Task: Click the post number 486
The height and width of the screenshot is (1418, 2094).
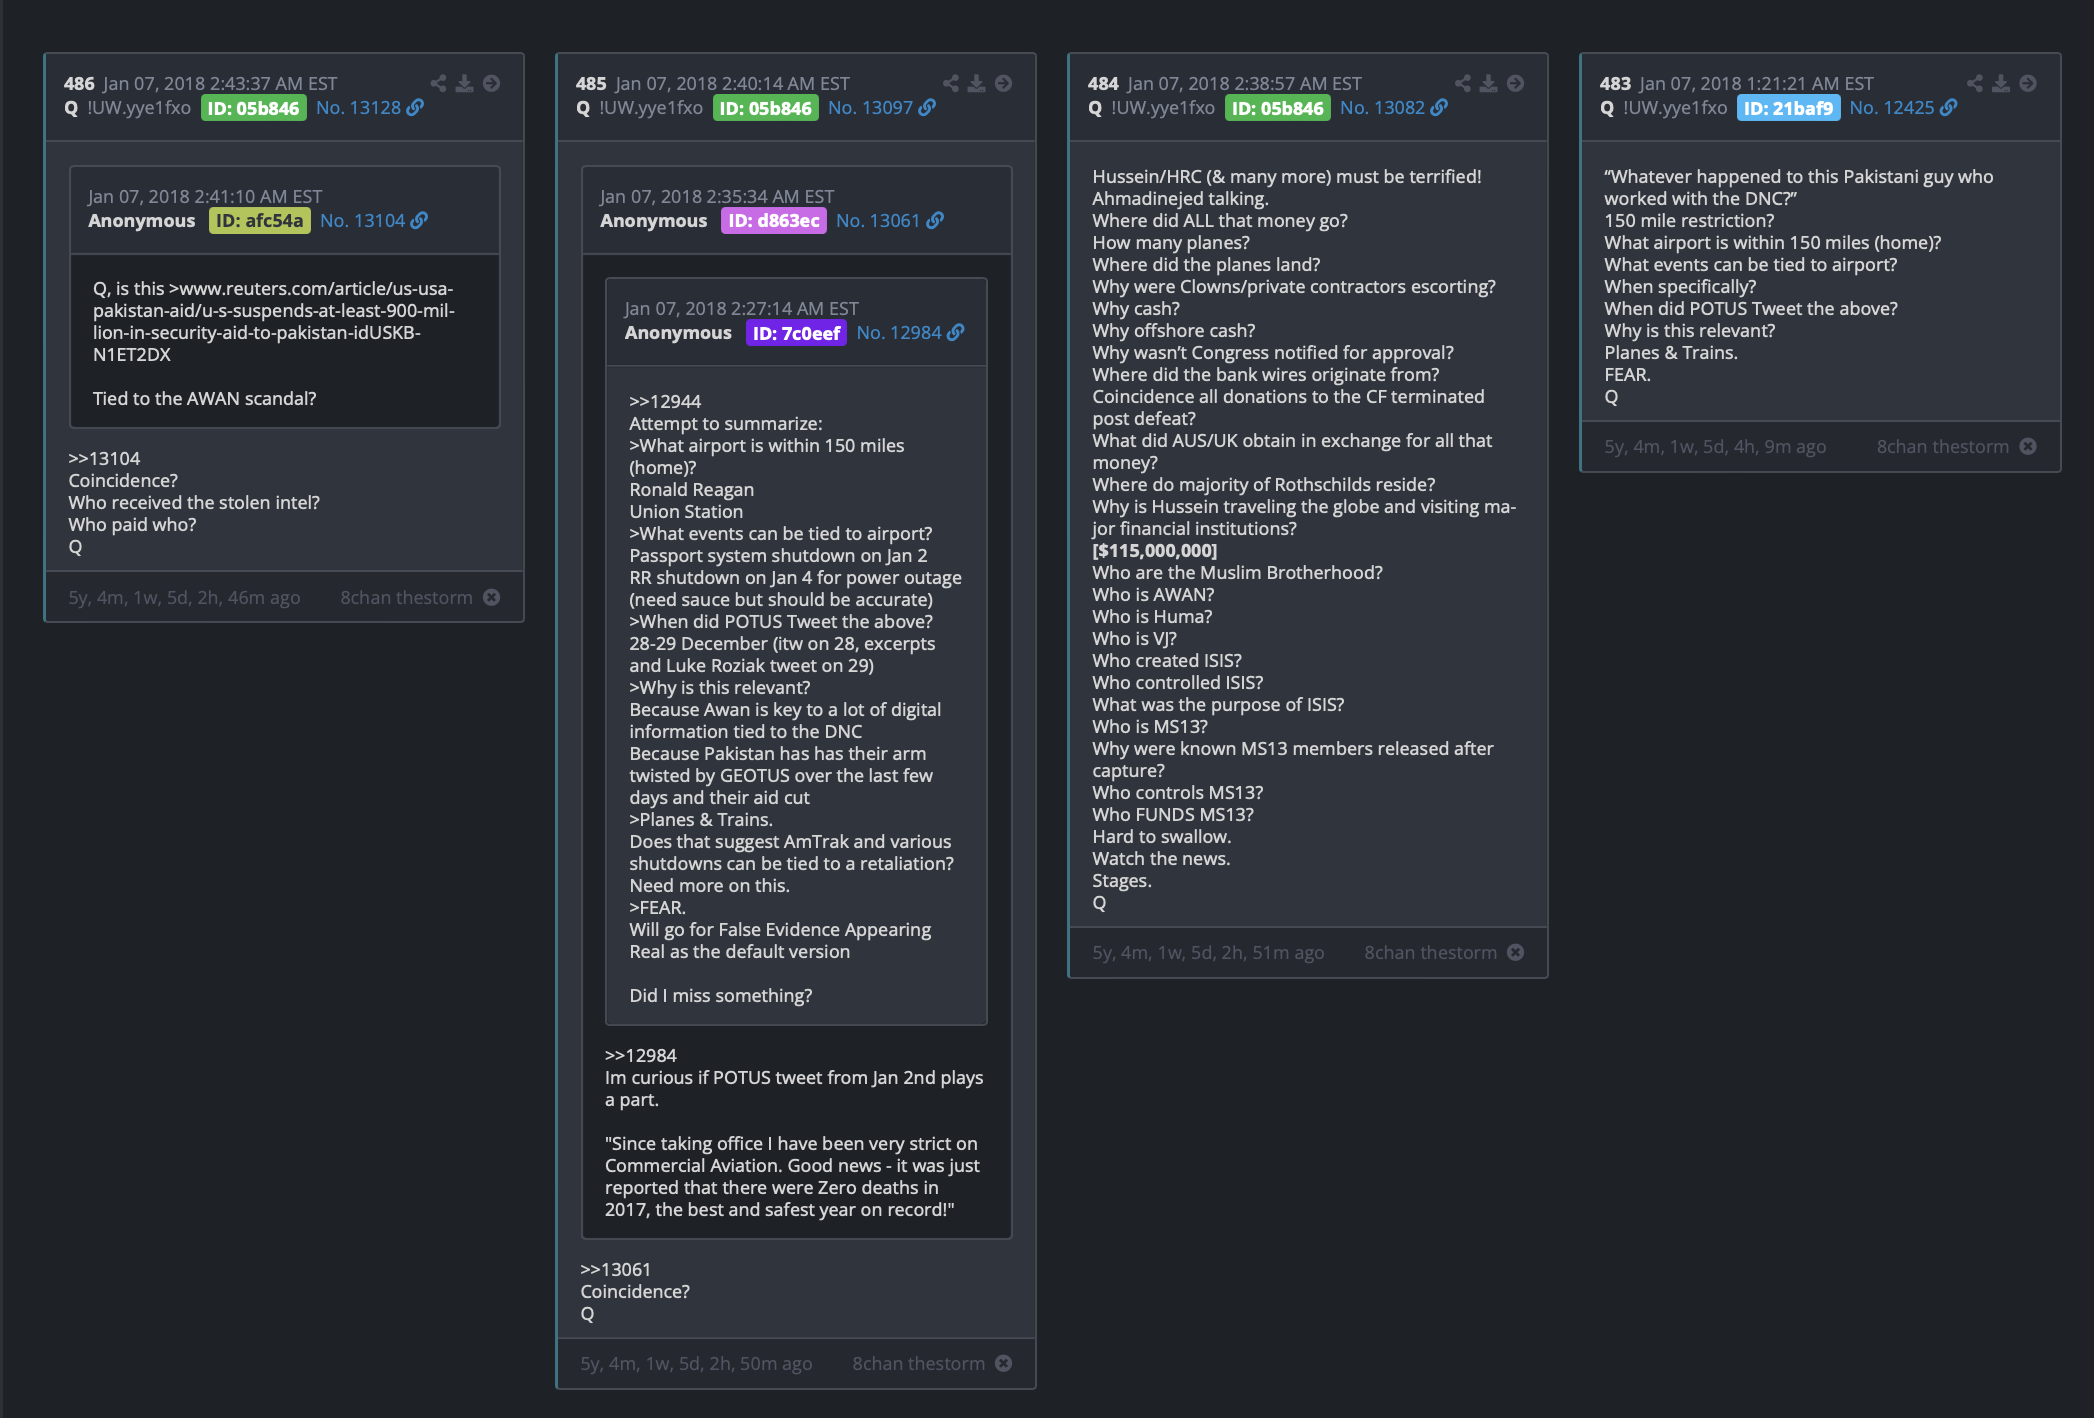Action: pos(79,83)
